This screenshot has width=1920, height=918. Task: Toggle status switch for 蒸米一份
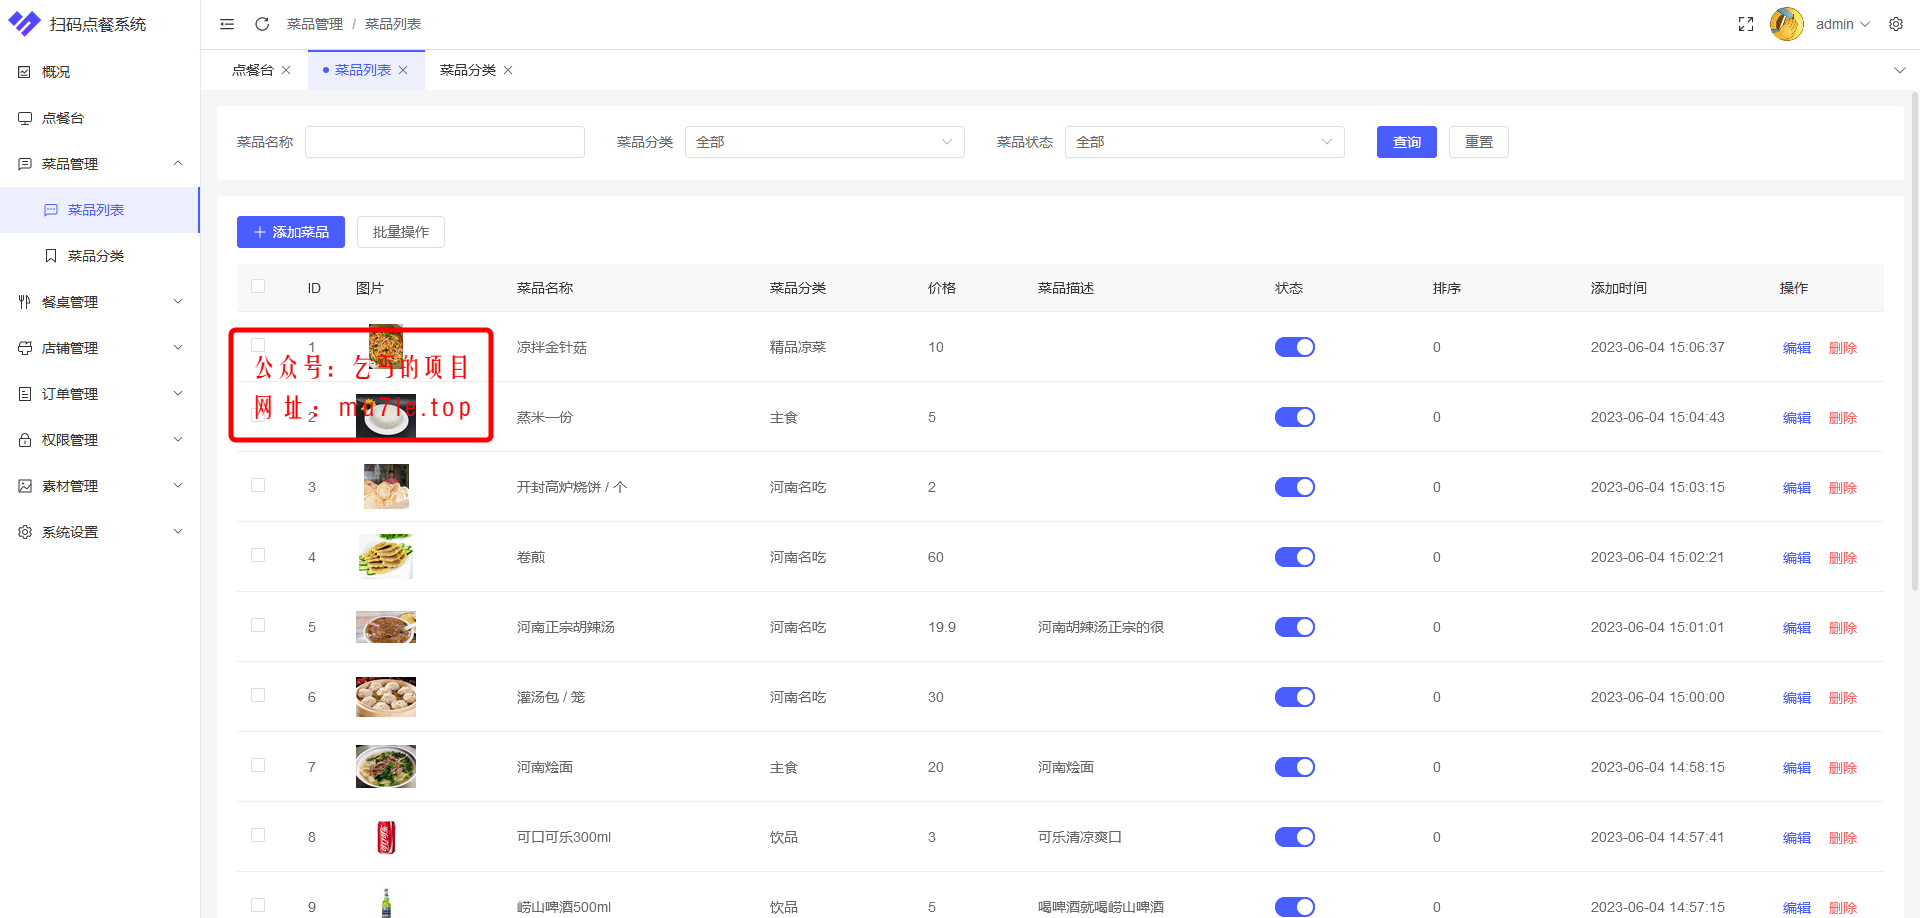(x=1295, y=417)
